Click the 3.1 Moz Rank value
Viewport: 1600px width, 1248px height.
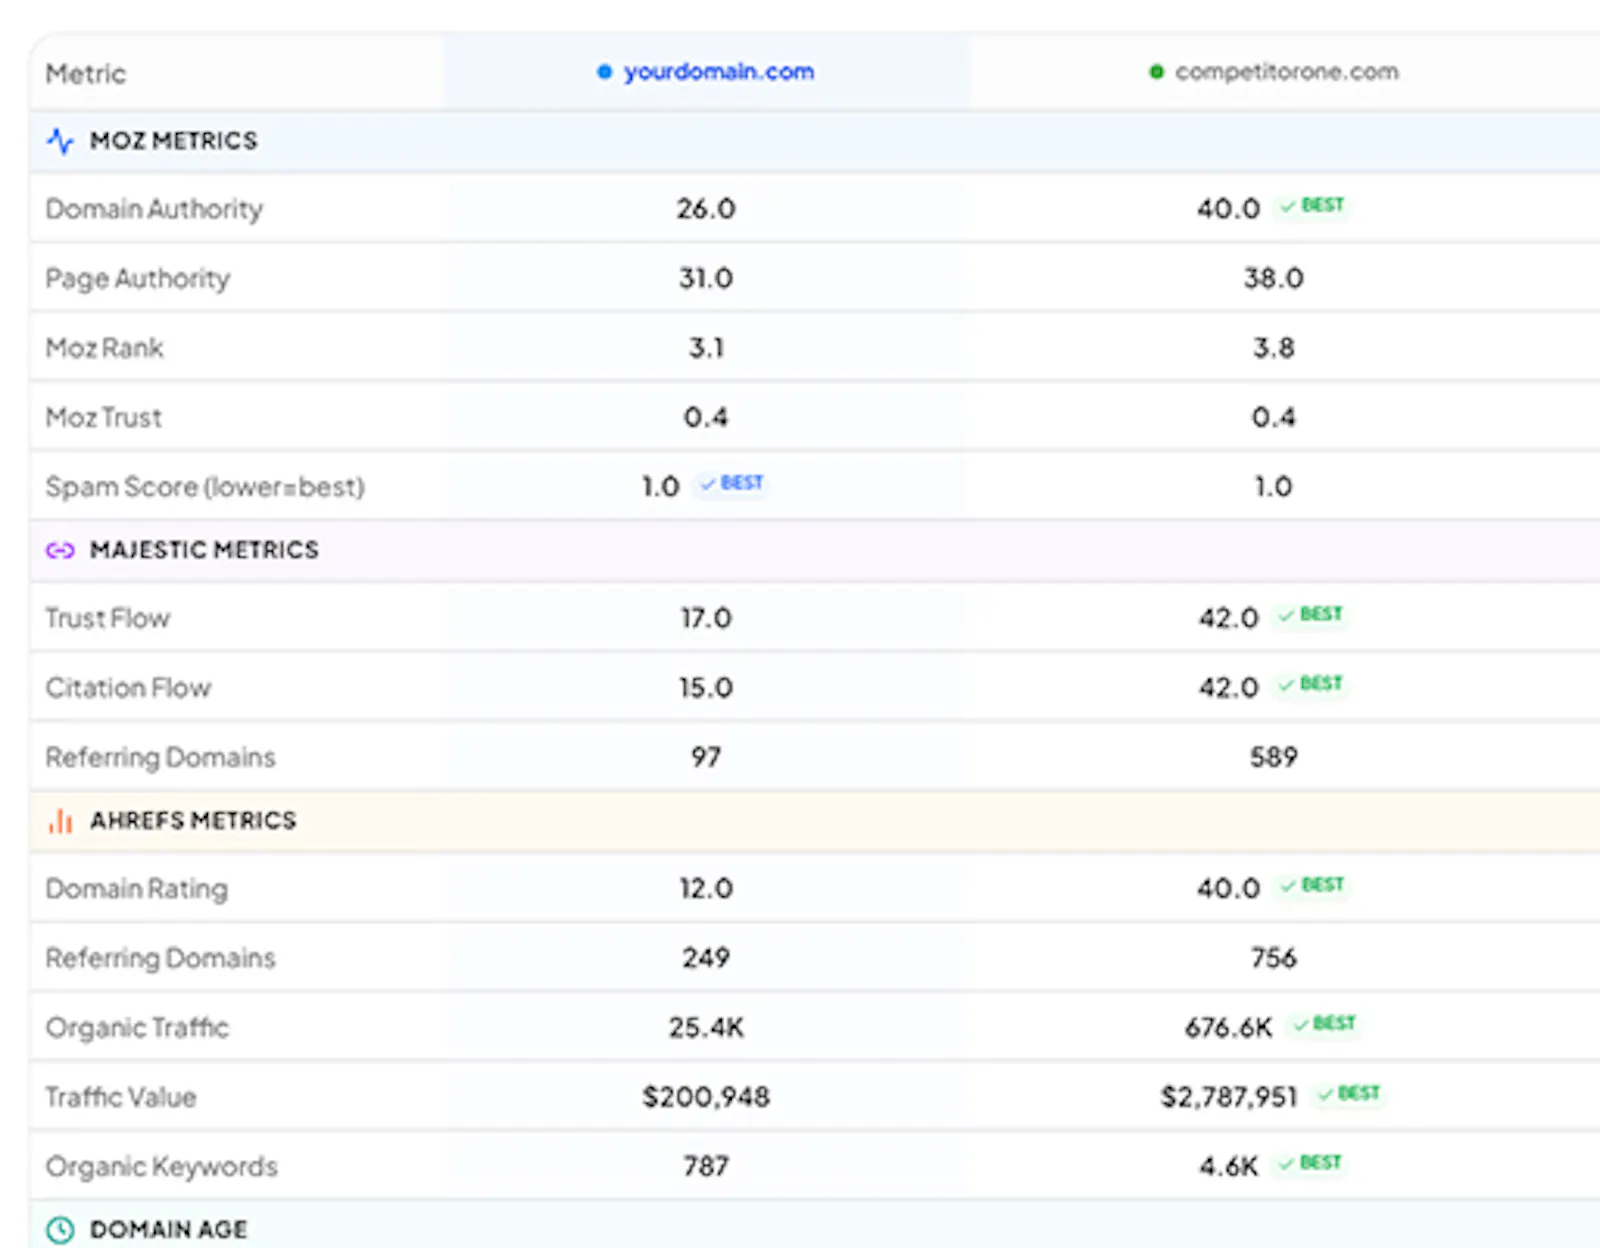click(x=706, y=348)
